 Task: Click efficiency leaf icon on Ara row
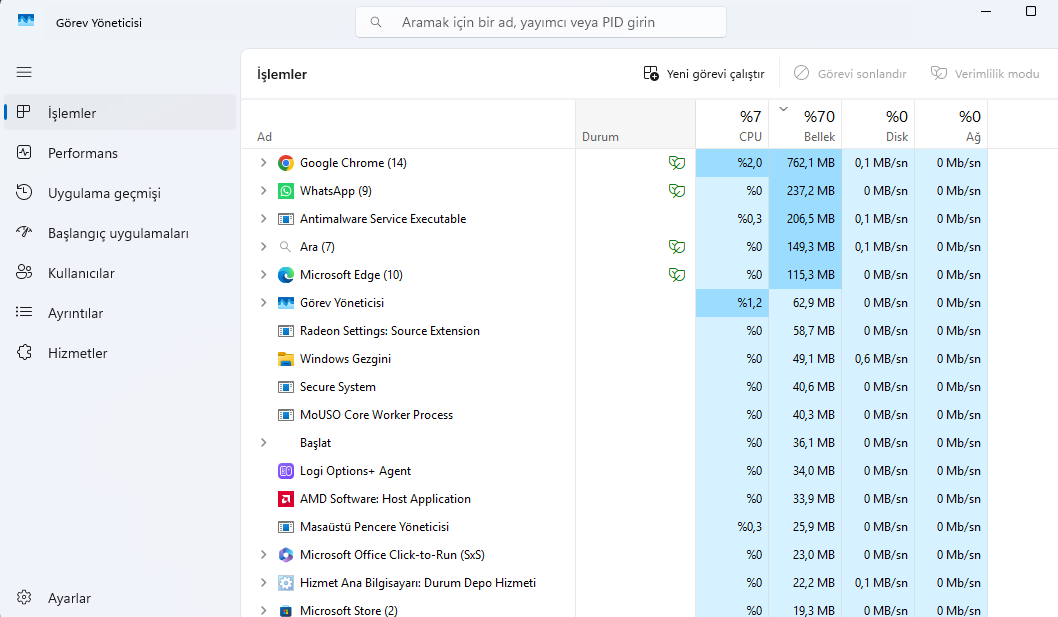(677, 246)
